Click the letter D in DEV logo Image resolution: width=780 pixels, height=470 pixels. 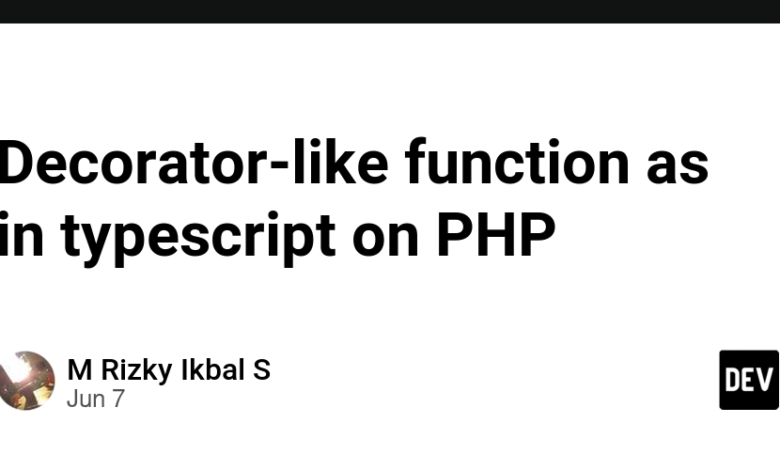click(733, 380)
